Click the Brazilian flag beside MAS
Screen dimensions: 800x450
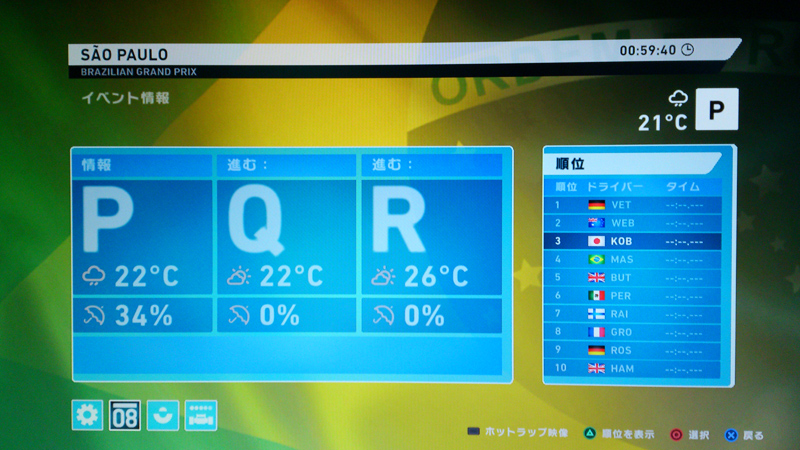click(596, 260)
